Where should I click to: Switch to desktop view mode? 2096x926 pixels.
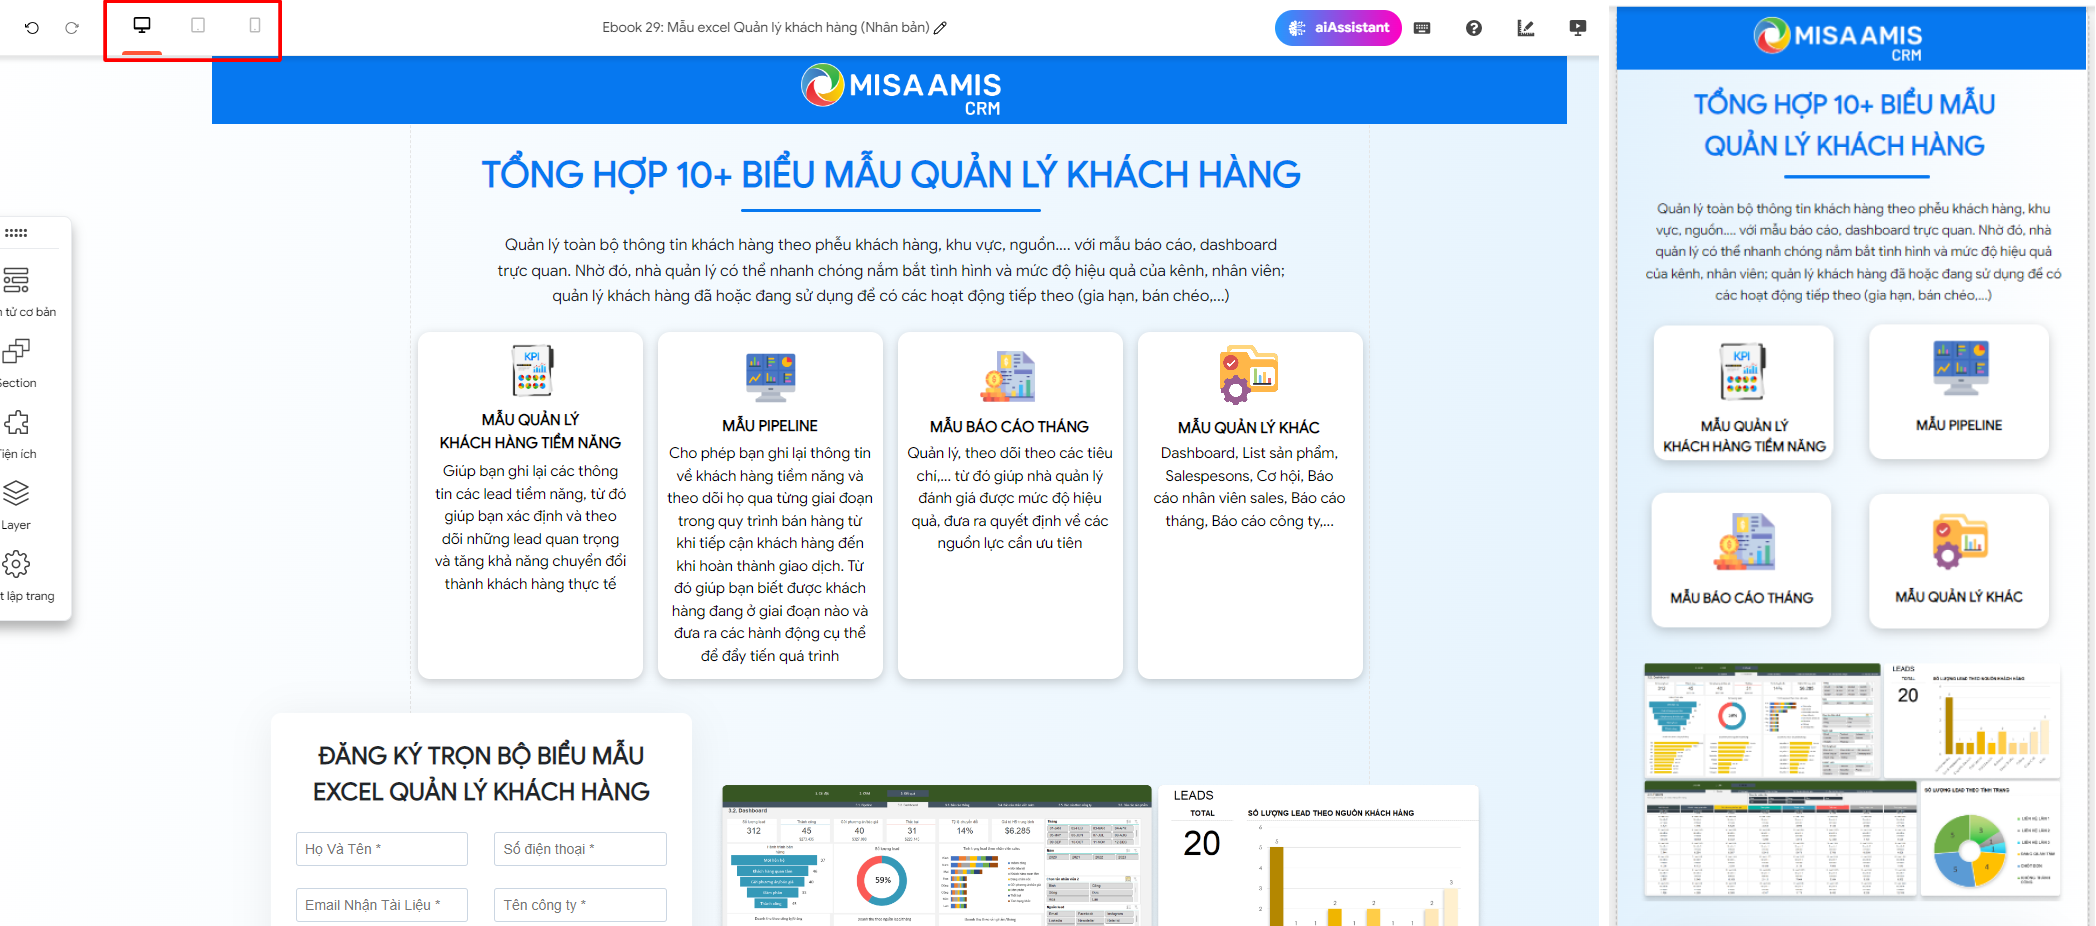tap(142, 25)
